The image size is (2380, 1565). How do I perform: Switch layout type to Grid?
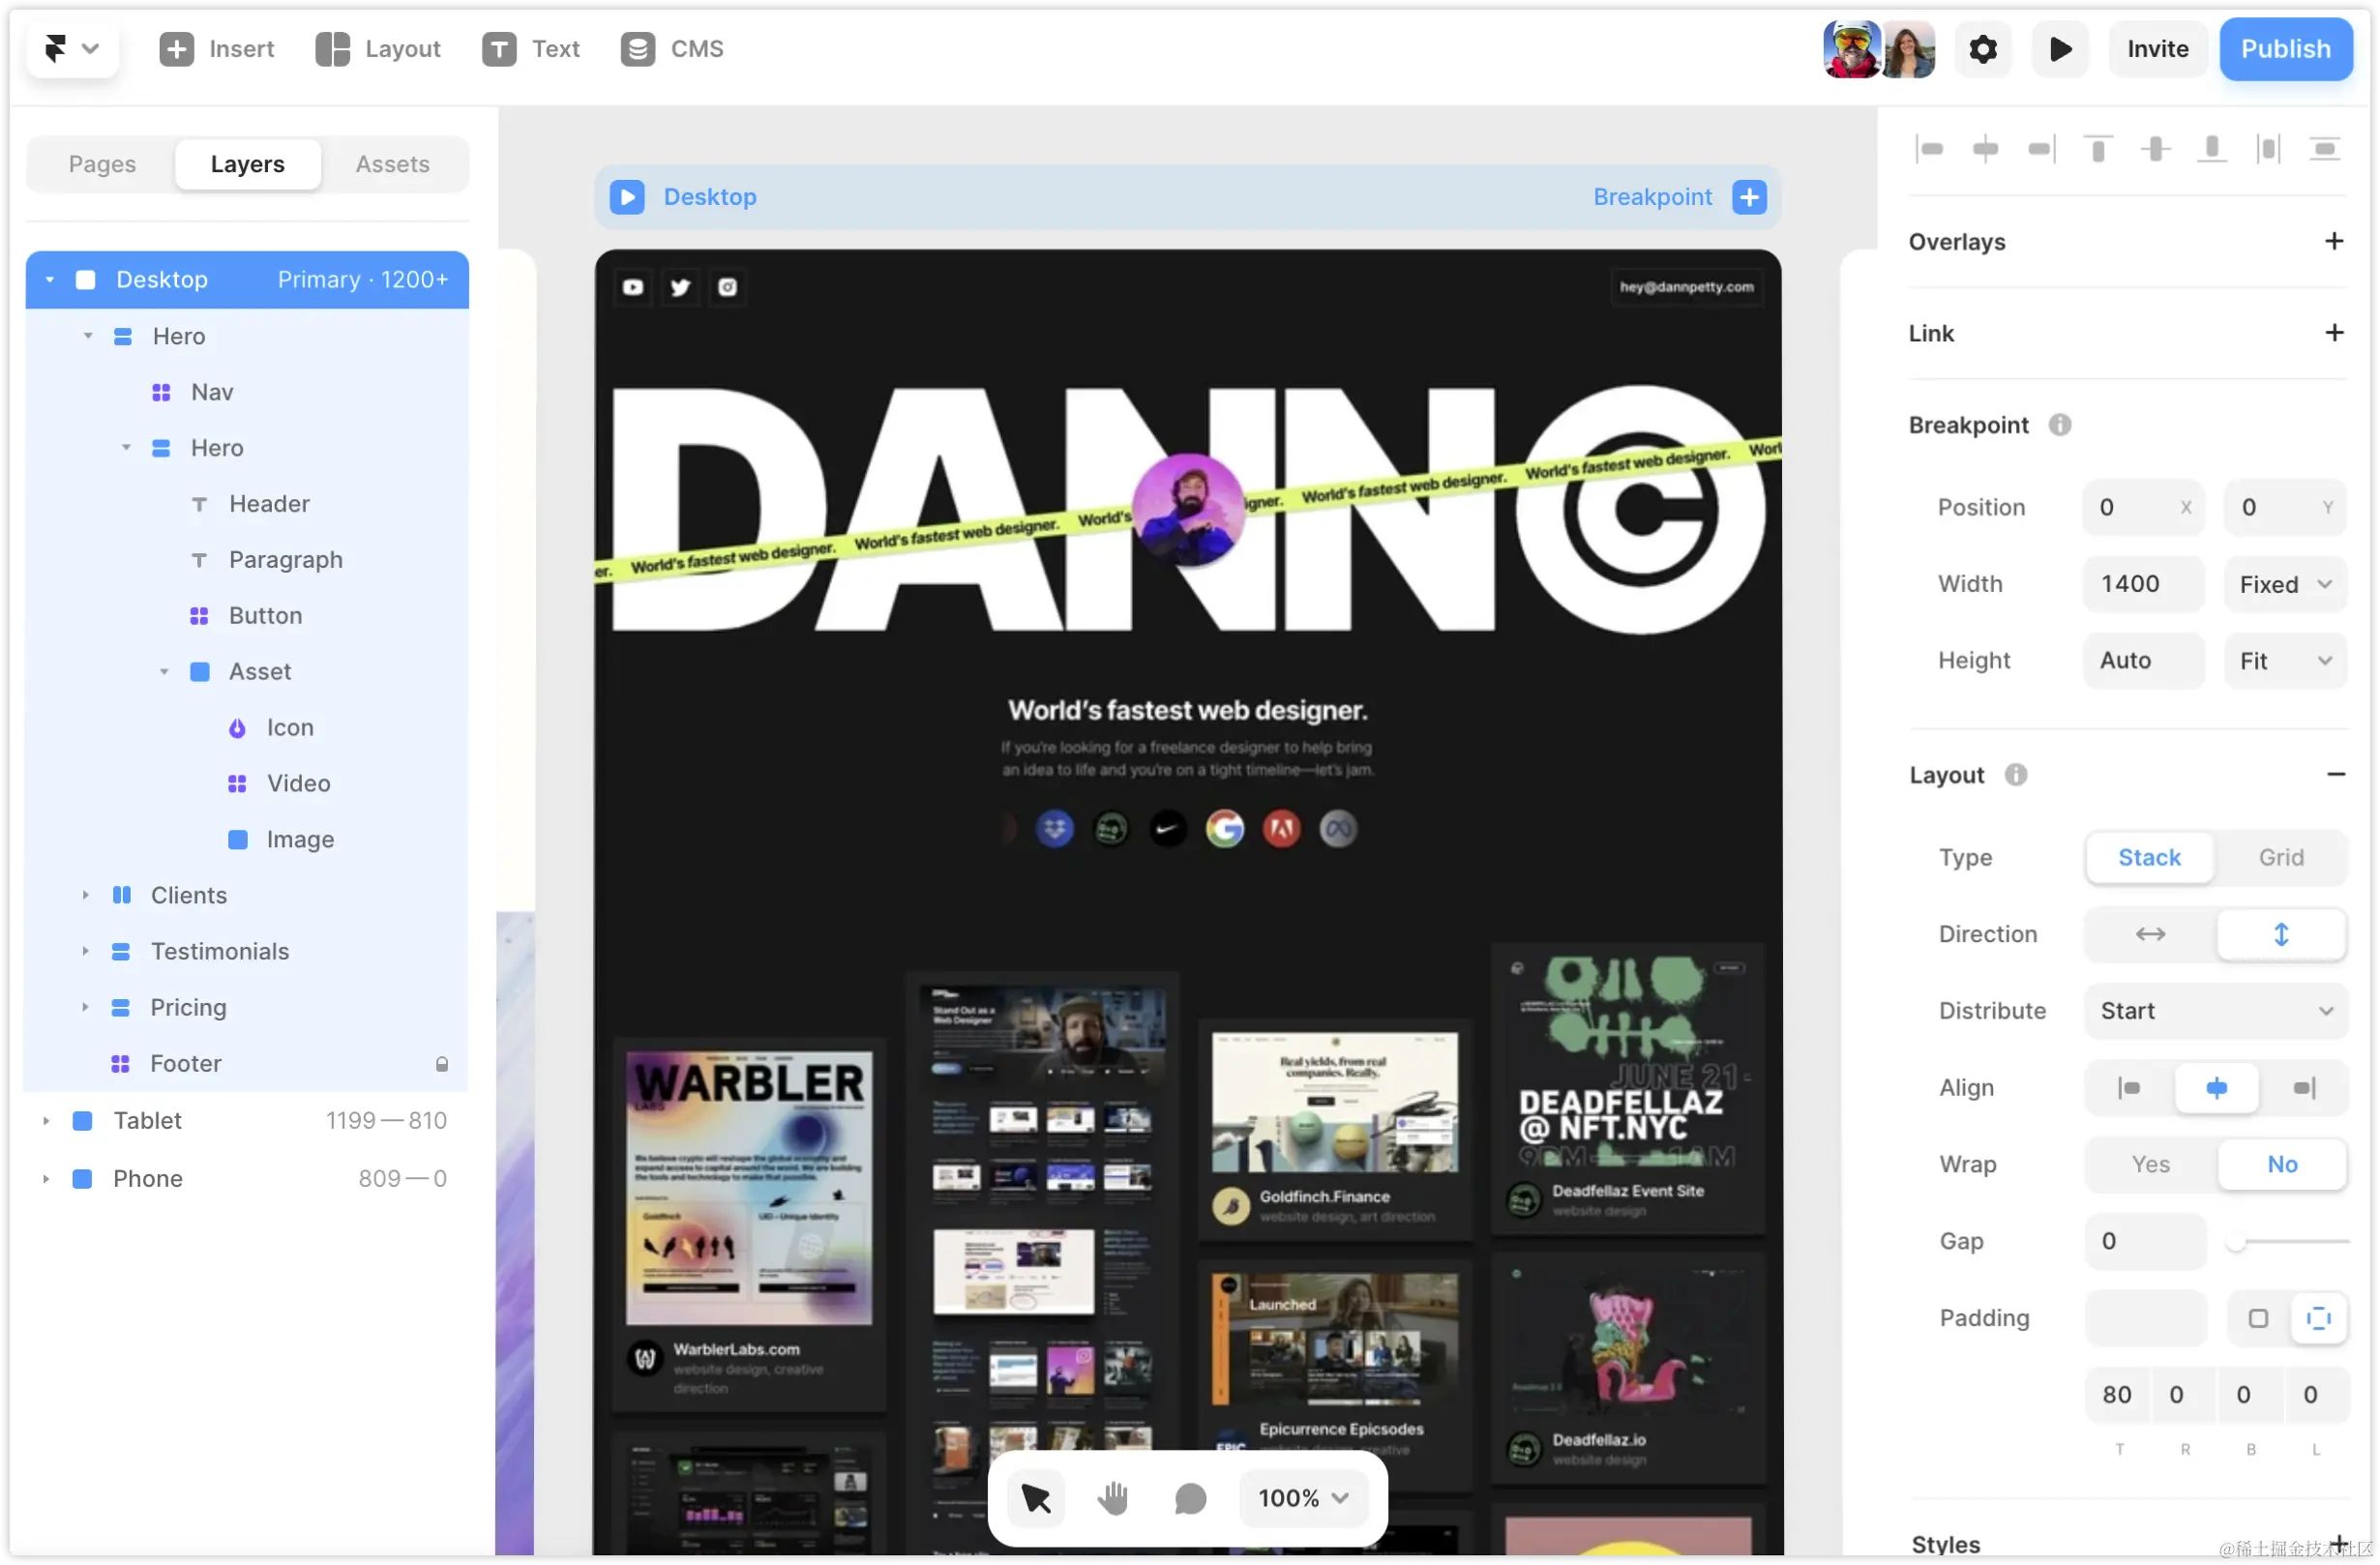pos(2280,857)
